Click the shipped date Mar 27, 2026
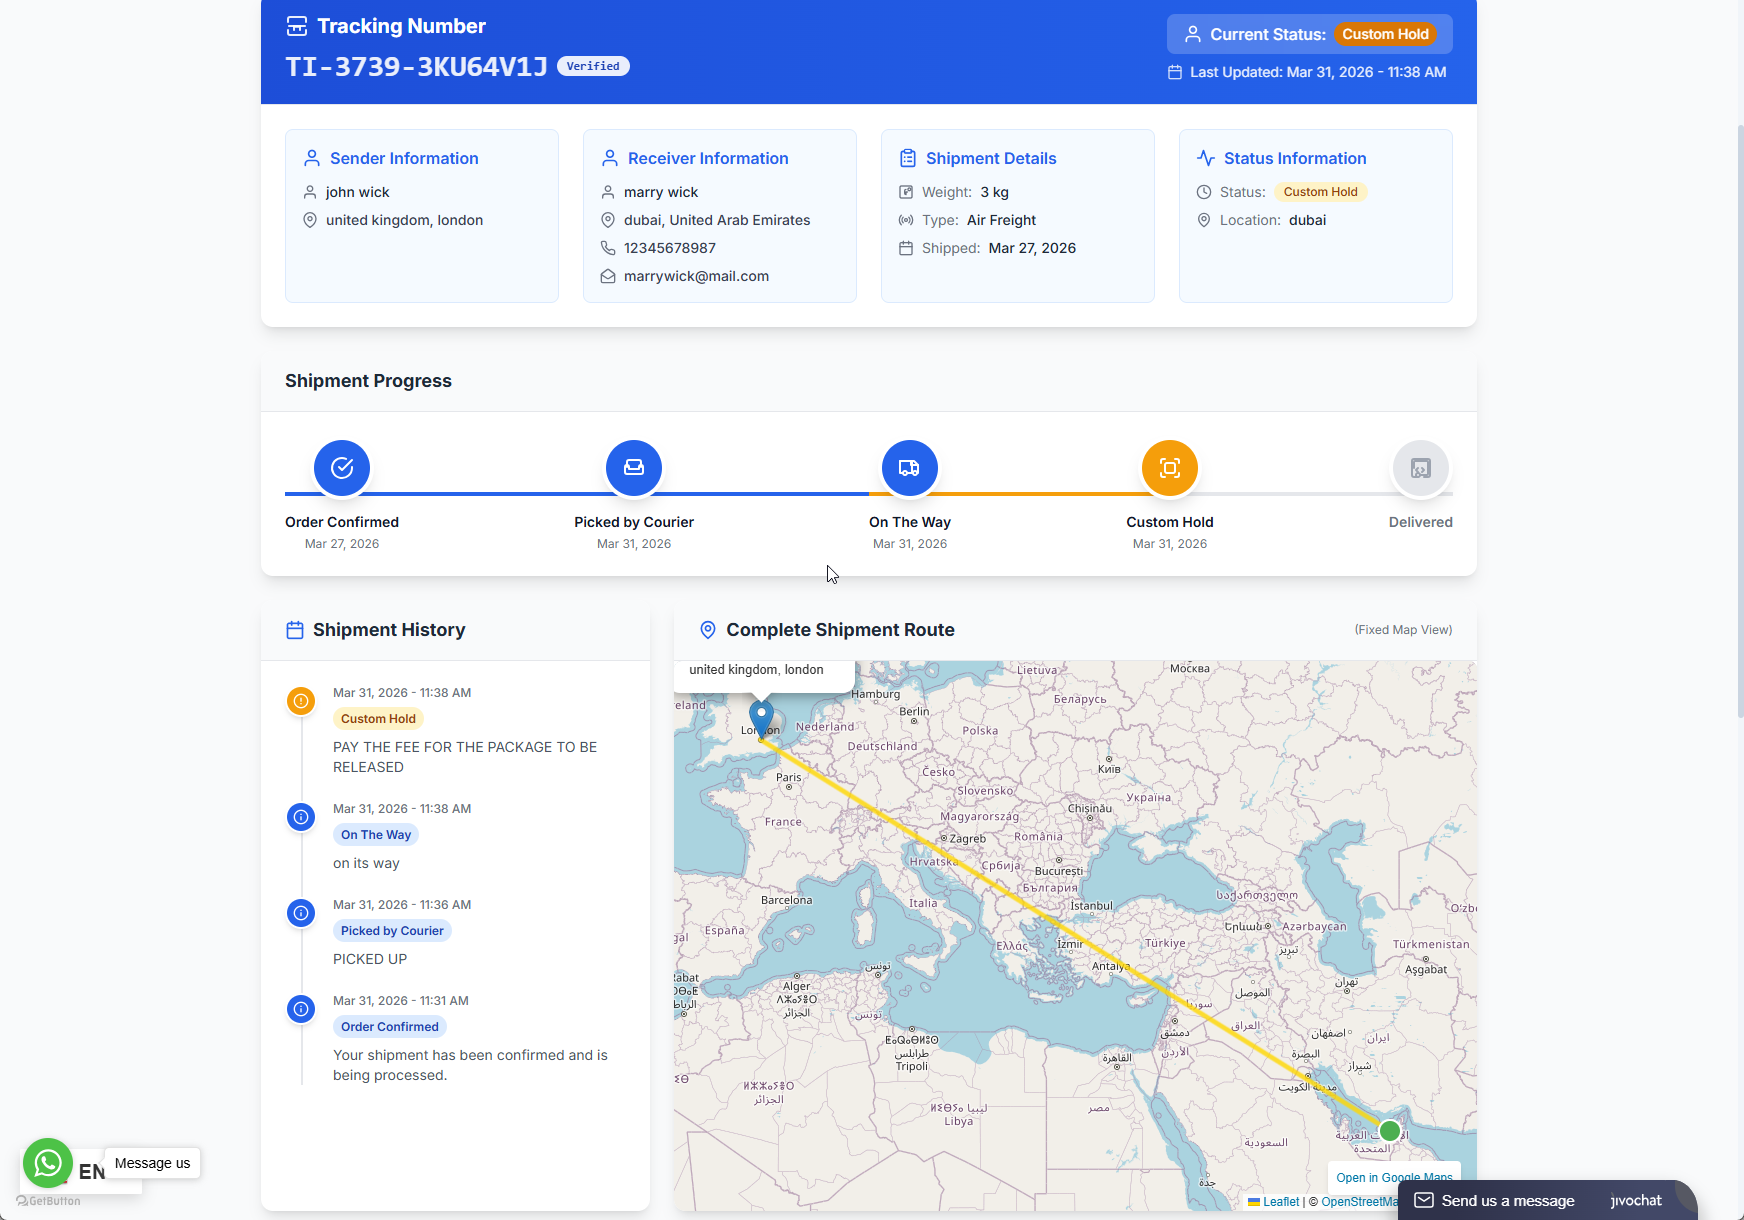Screen dimensions: 1744x1220 click(x=1032, y=248)
